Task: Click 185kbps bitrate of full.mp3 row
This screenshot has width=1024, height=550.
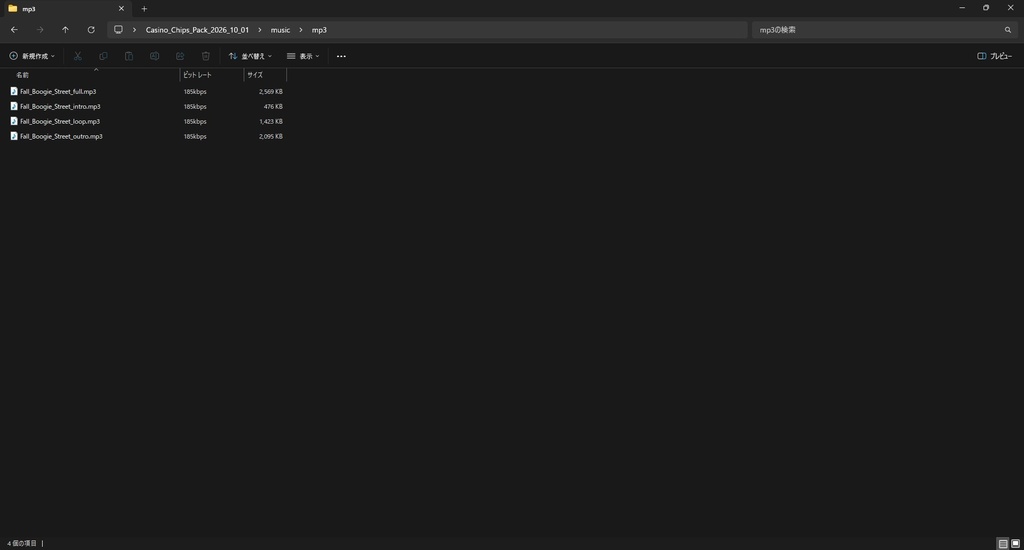Action: (x=195, y=91)
